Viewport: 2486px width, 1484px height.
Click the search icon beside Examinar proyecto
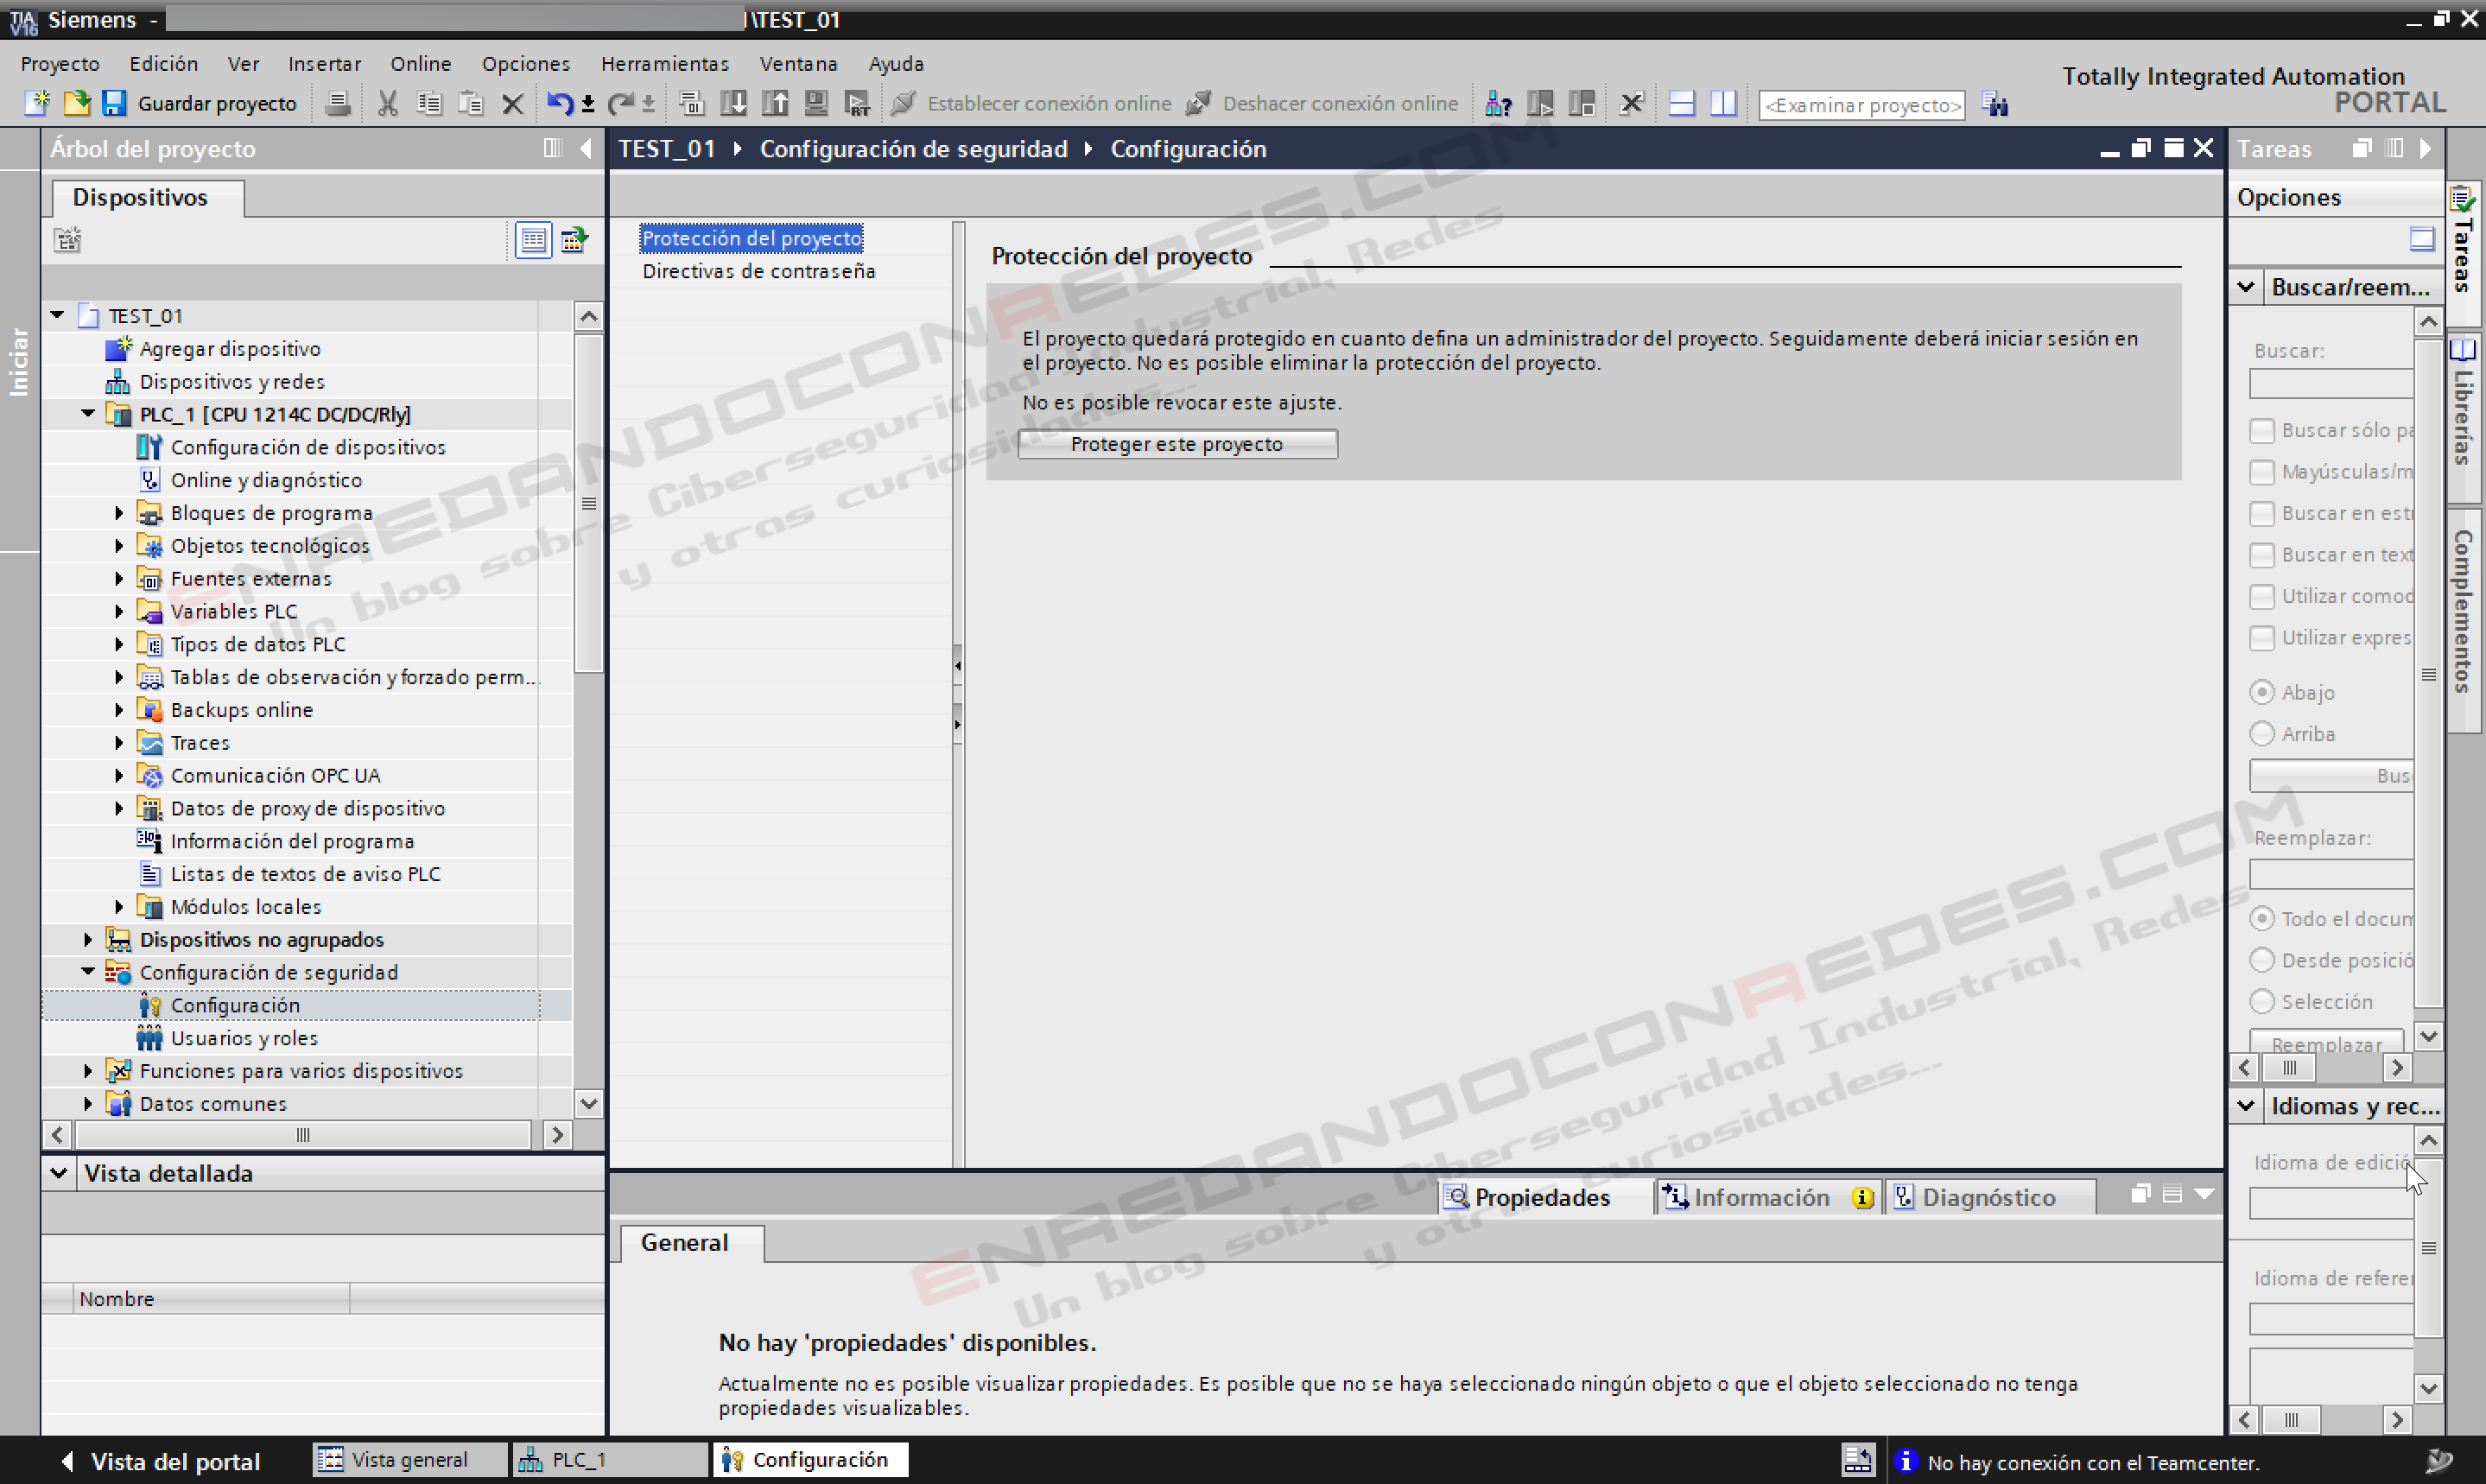(1995, 104)
